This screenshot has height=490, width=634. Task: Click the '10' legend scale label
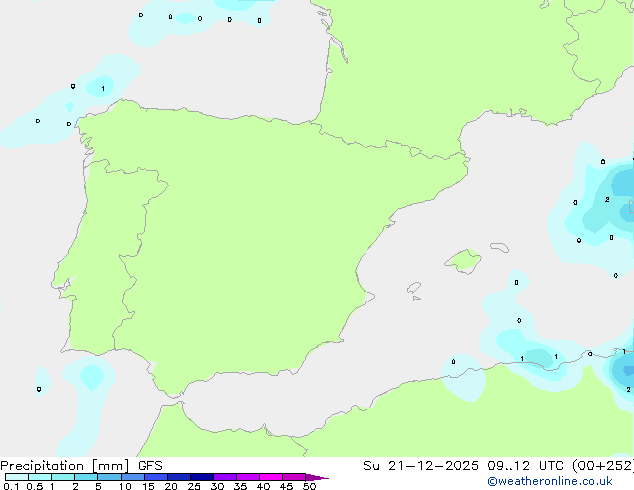tap(125, 486)
